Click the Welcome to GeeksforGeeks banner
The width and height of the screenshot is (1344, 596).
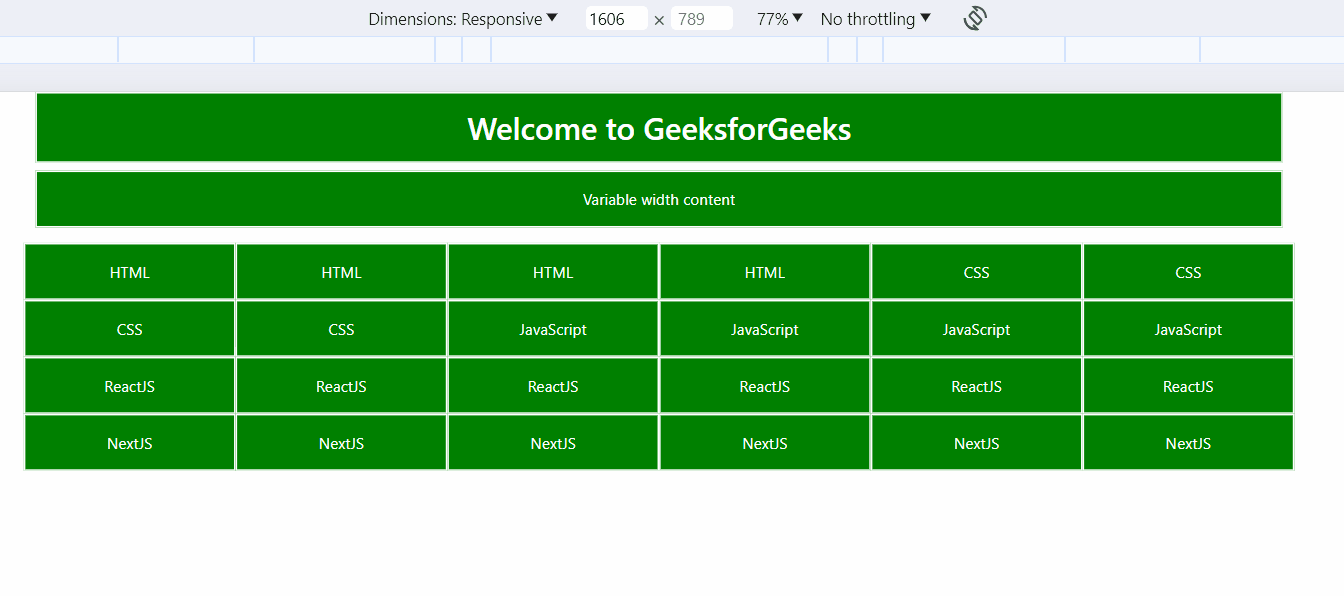(658, 128)
